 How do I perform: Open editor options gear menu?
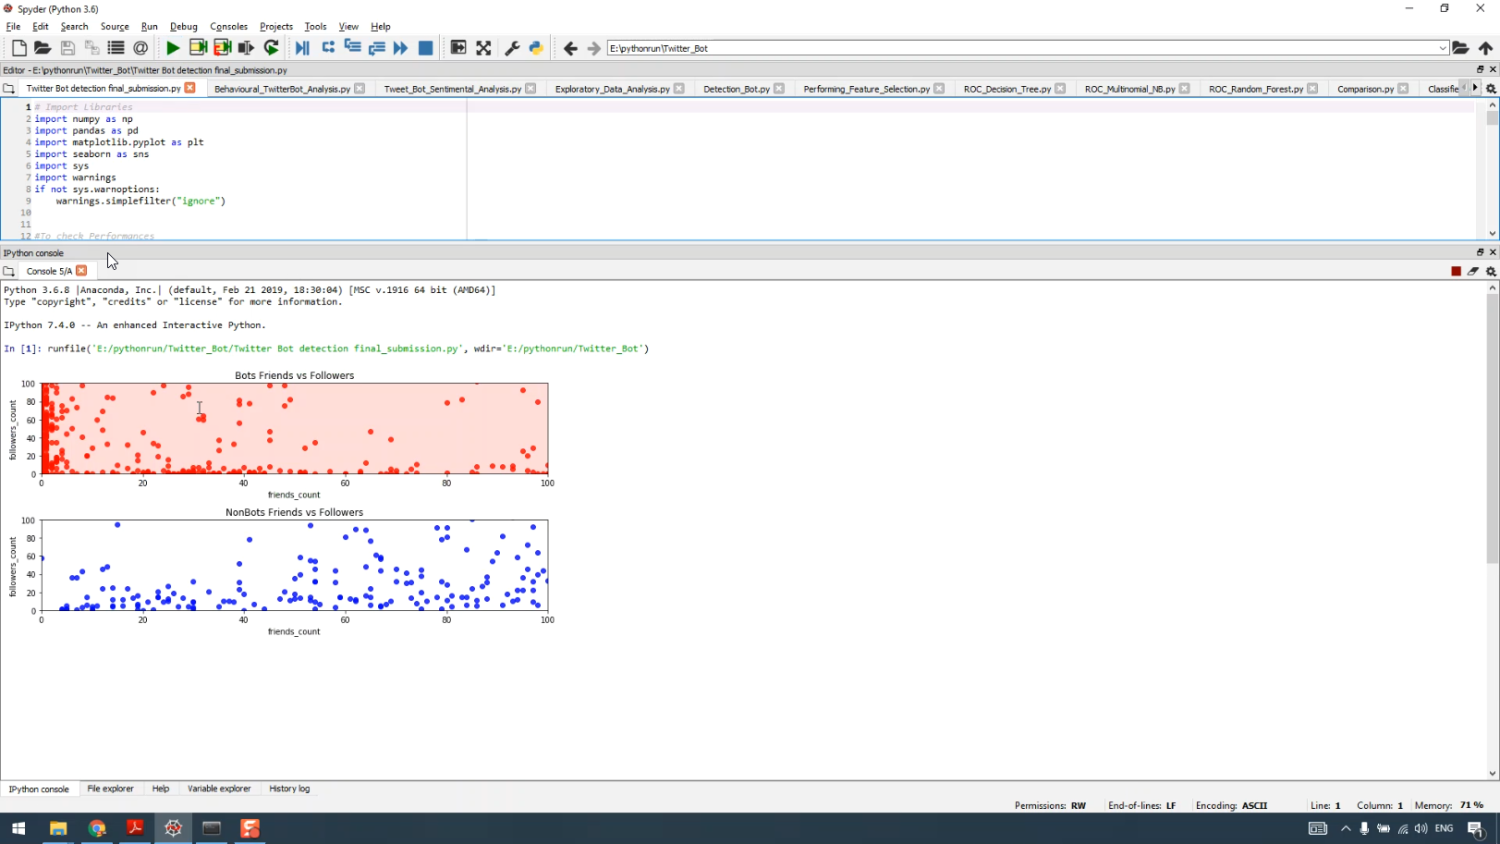pyautogui.click(x=1491, y=89)
